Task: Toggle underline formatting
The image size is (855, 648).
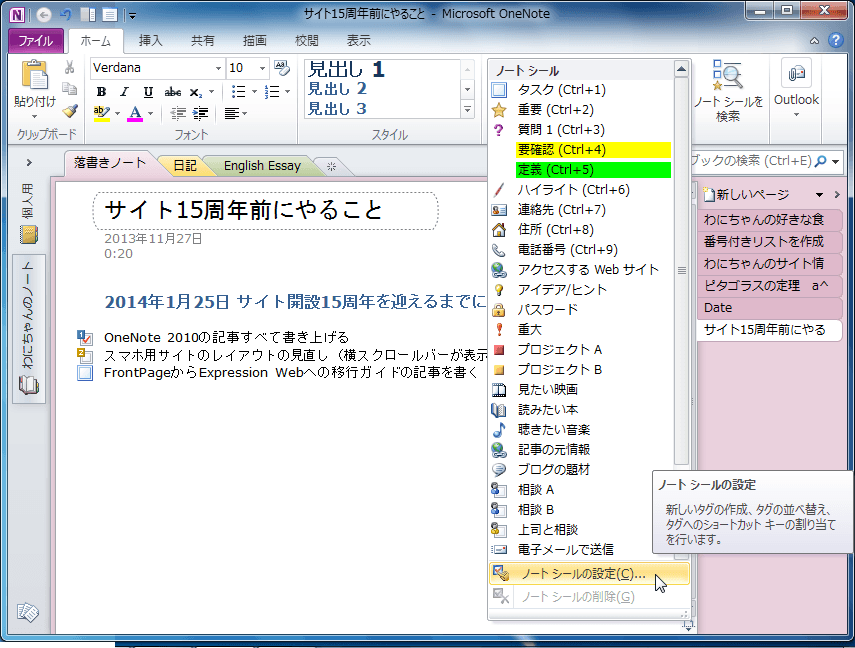Action: (148, 92)
